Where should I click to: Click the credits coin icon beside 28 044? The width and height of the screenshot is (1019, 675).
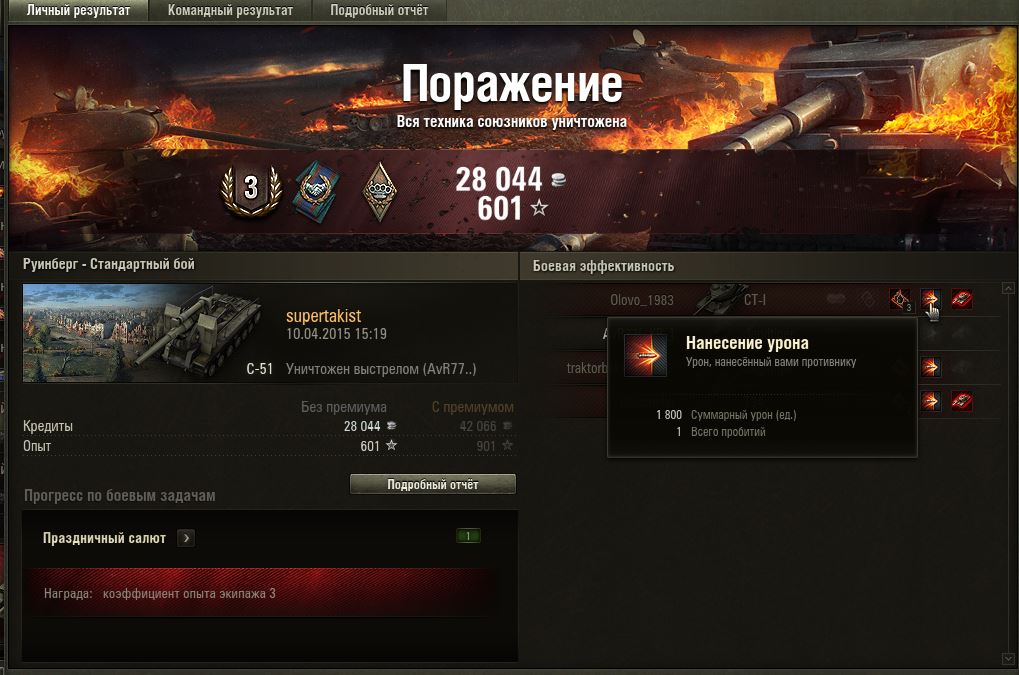pos(558,180)
